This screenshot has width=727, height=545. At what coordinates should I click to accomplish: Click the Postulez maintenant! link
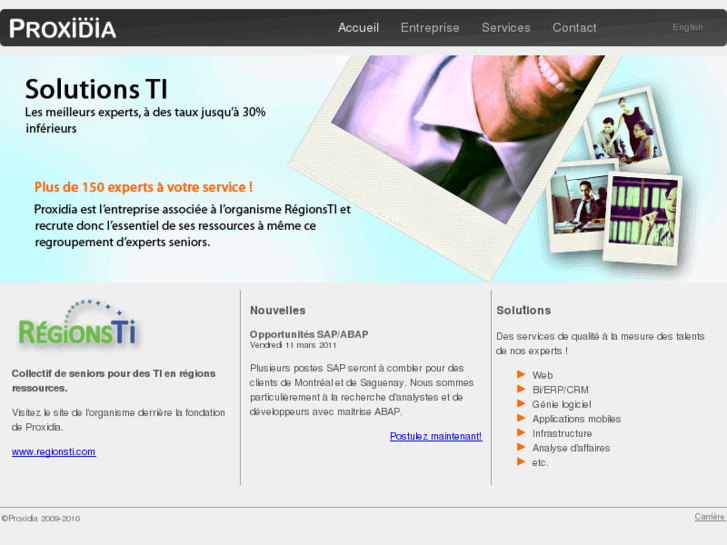click(436, 436)
